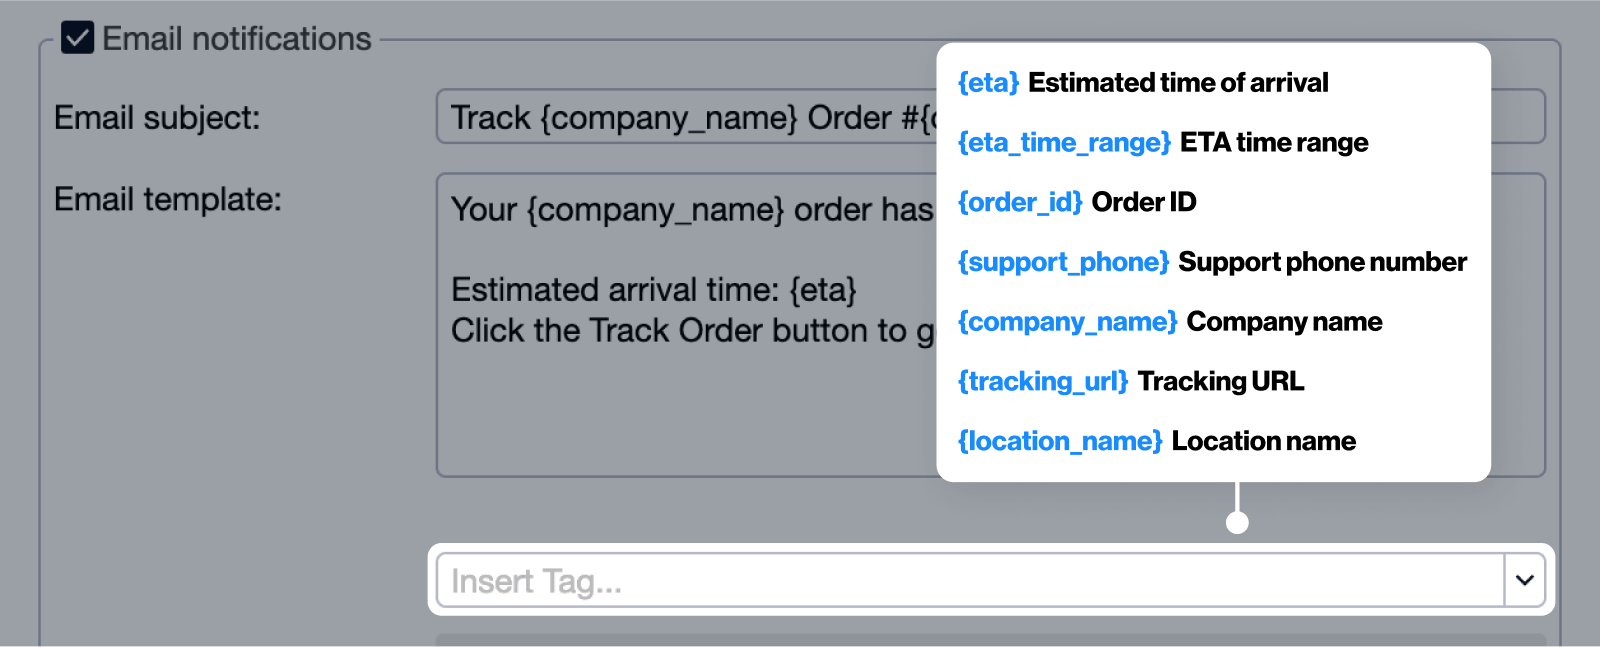1600x647 pixels.
Task: Place cursor after Estimated arrival time line
Action: click(x=858, y=290)
